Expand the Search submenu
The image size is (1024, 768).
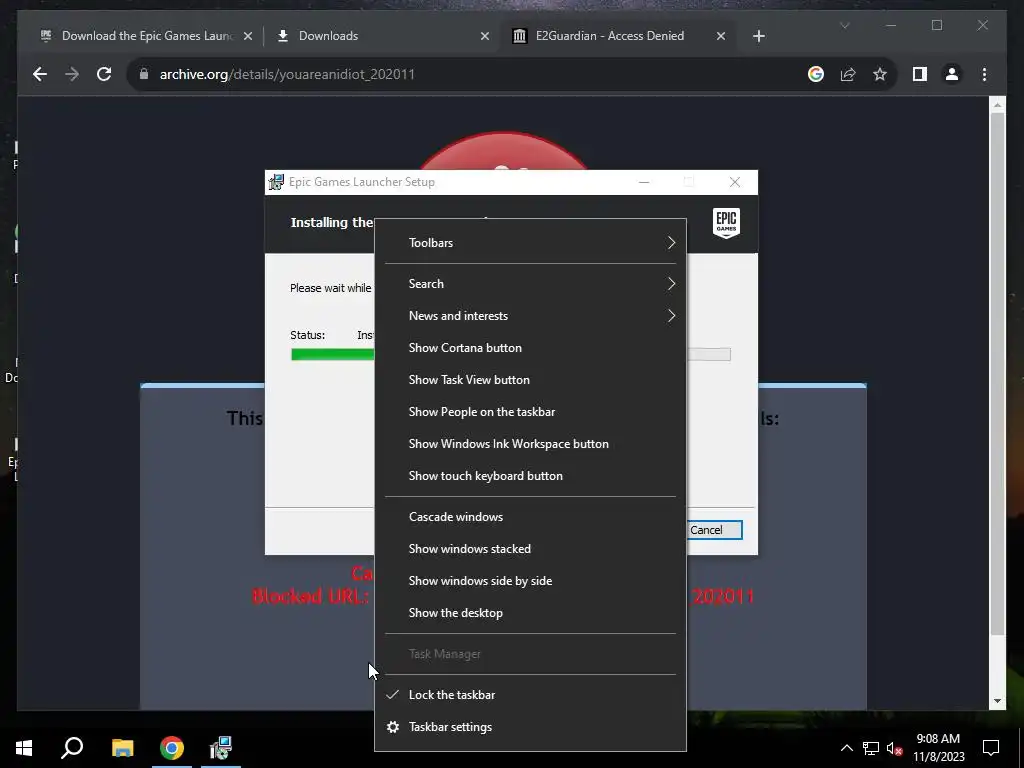[x=530, y=284]
